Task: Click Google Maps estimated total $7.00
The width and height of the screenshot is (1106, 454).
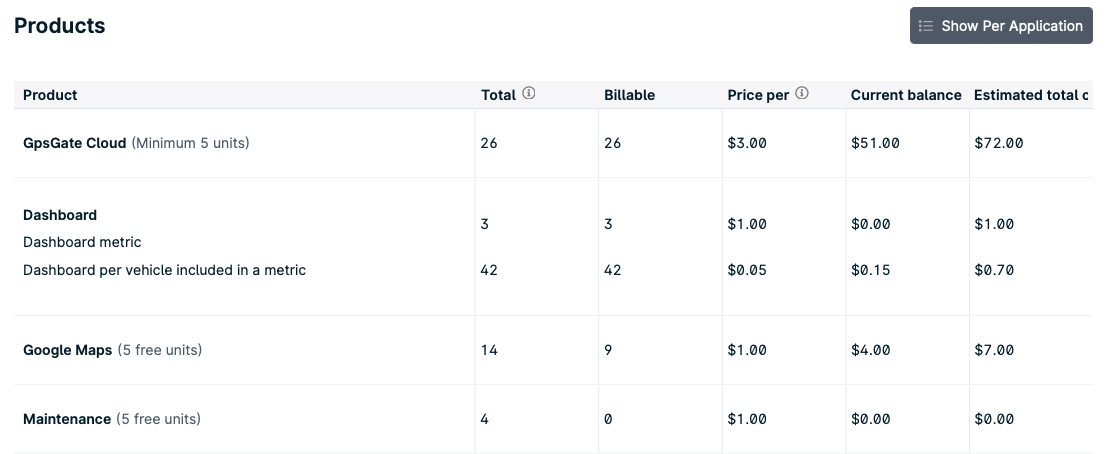Action: (994, 350)
